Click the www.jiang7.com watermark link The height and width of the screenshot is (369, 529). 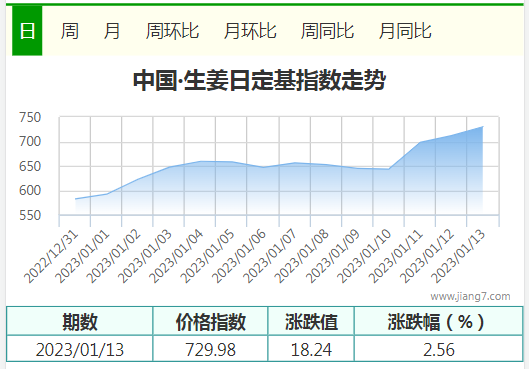[x=470, y=296]
